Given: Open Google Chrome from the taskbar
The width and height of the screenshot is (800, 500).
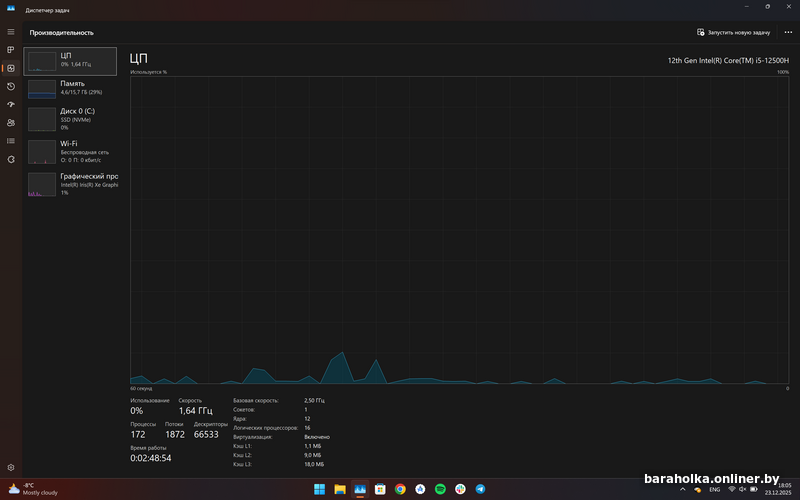Looking at the screenshot, I should point(400,489).
